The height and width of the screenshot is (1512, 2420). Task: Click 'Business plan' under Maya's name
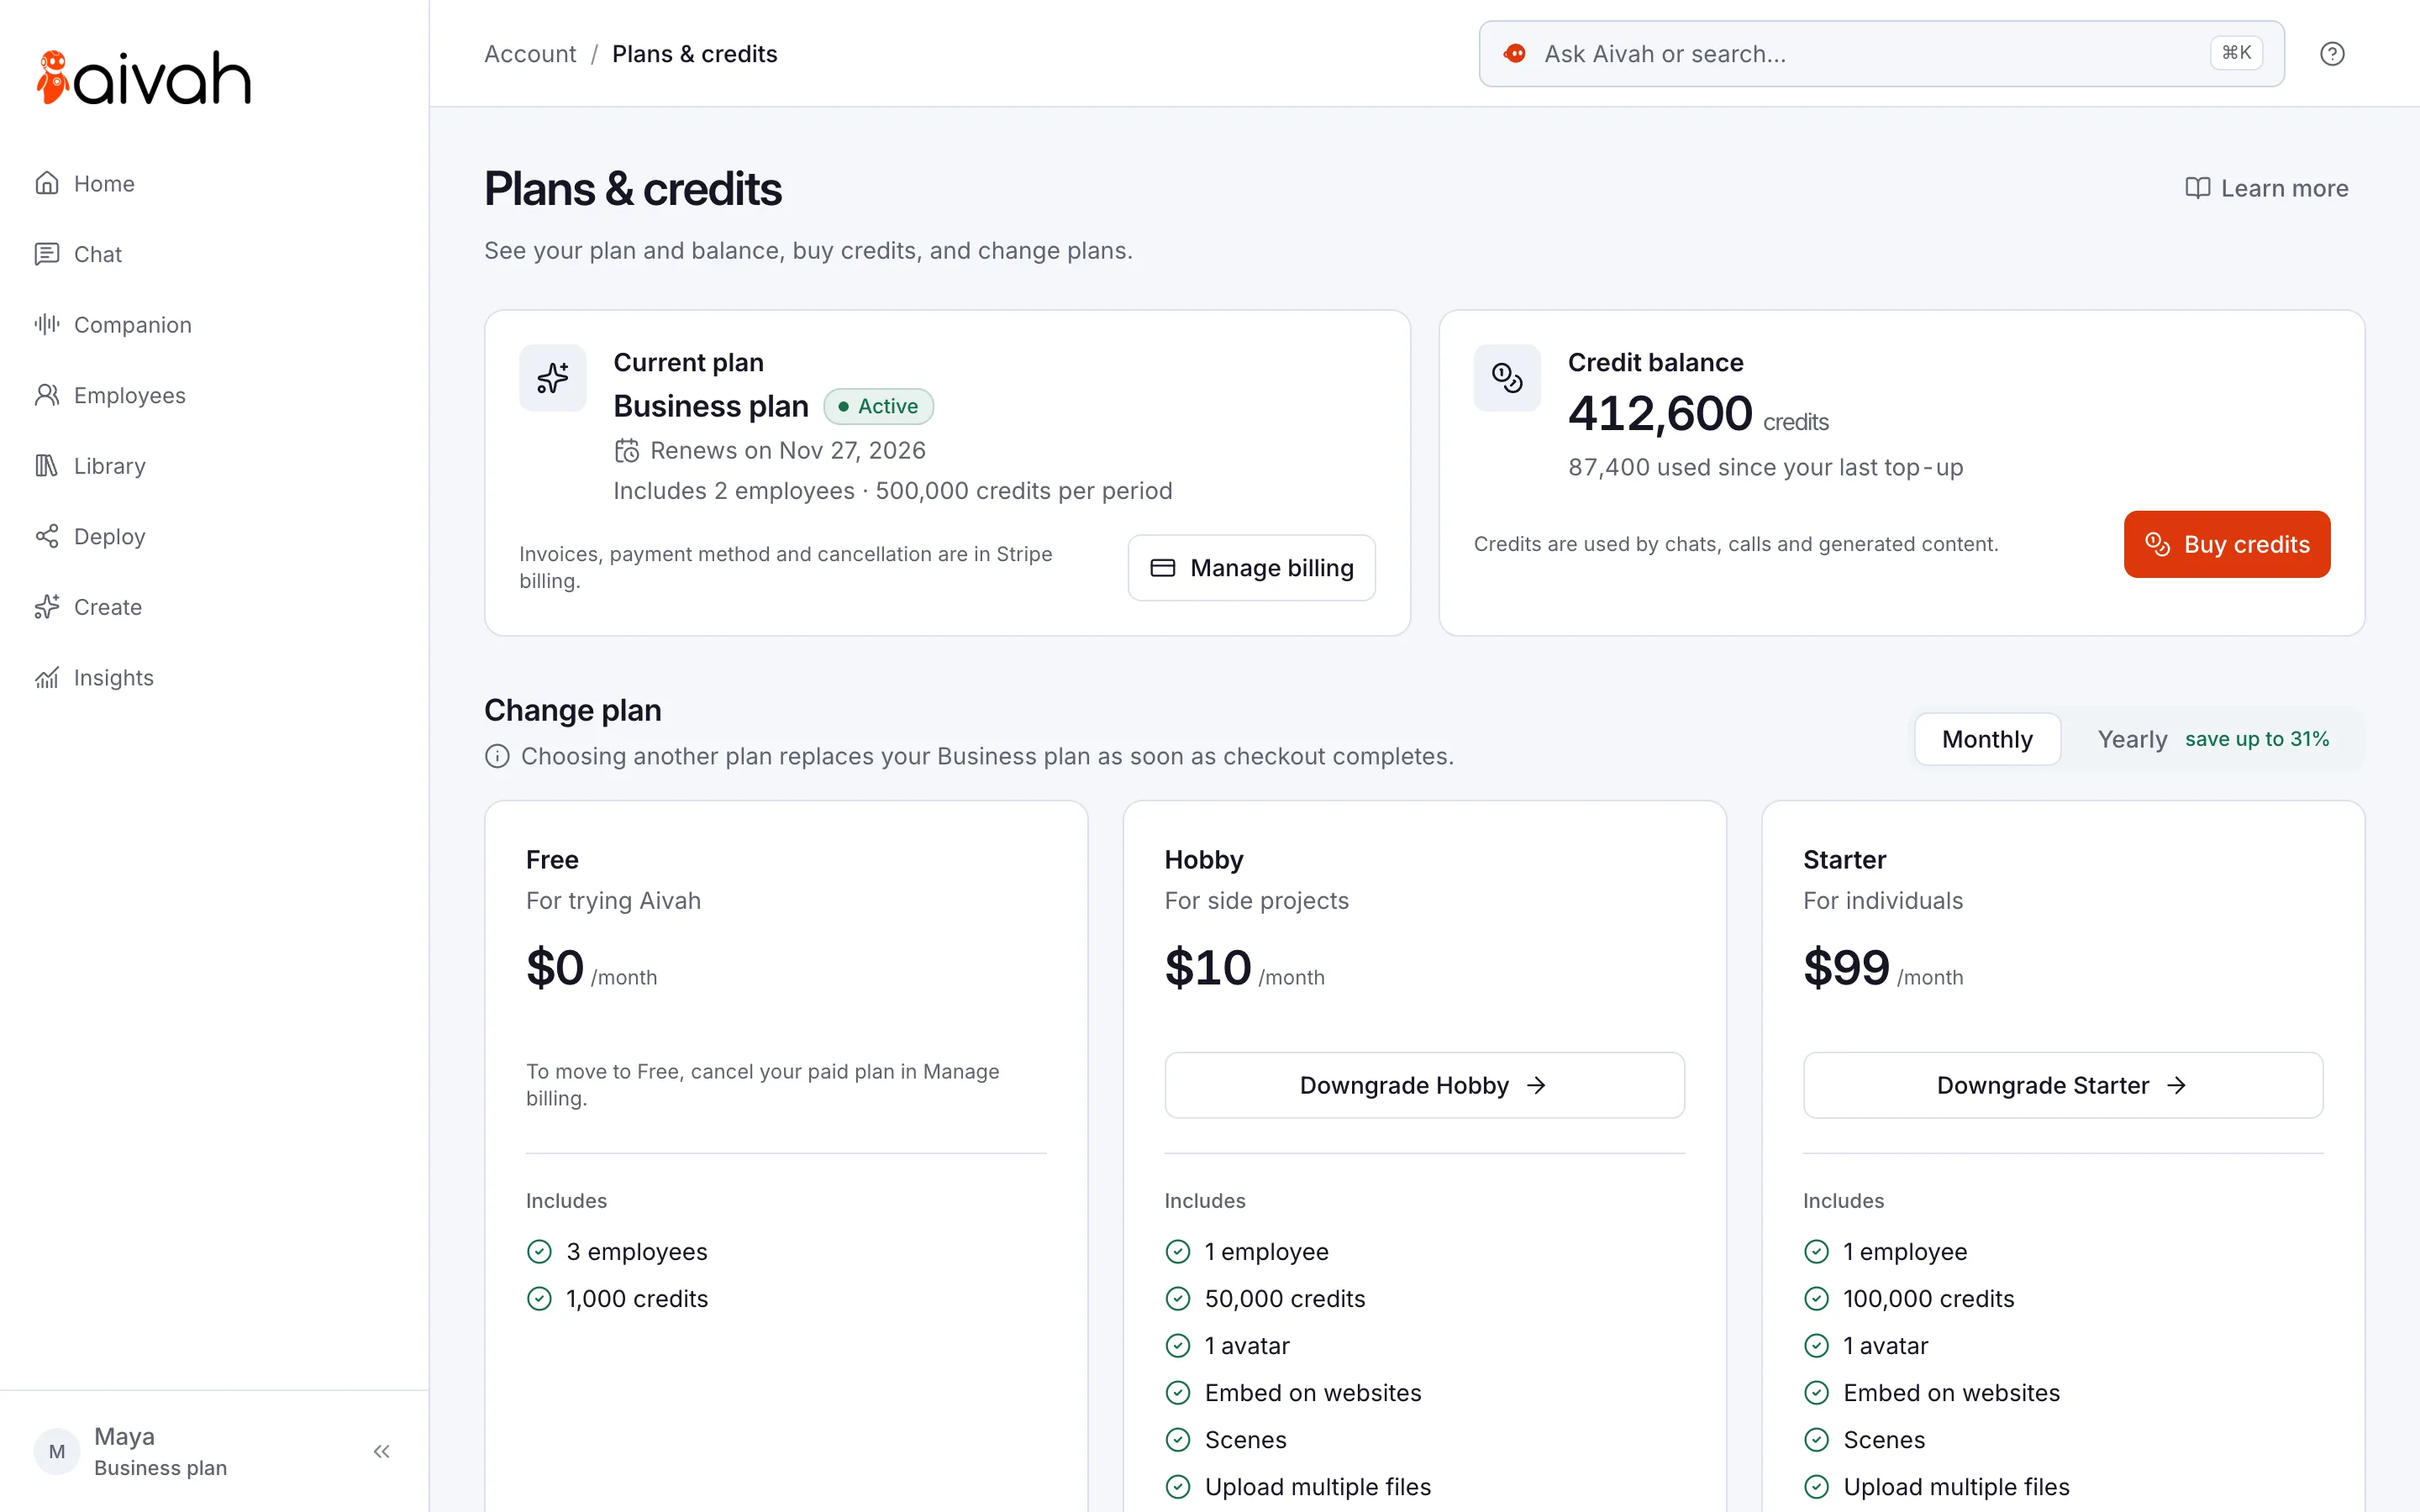pos(160,1468)
